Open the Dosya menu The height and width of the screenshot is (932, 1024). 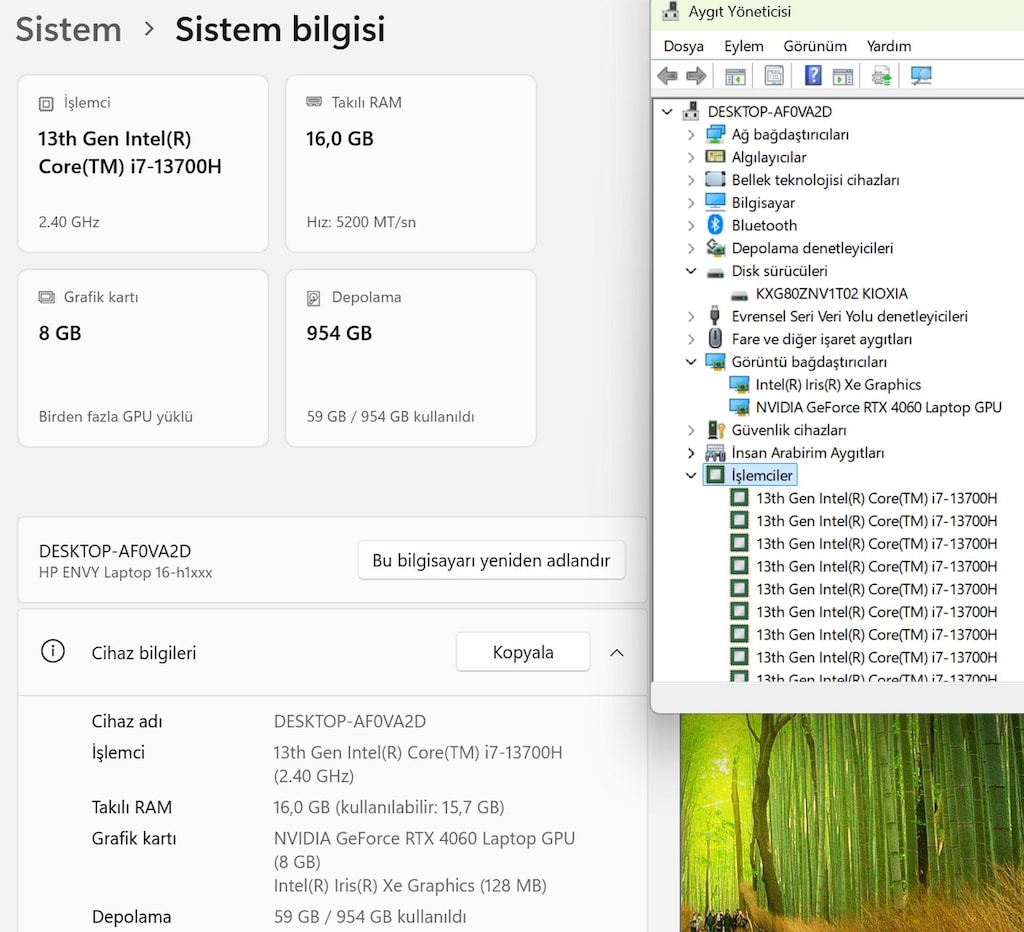coord(683,46)
